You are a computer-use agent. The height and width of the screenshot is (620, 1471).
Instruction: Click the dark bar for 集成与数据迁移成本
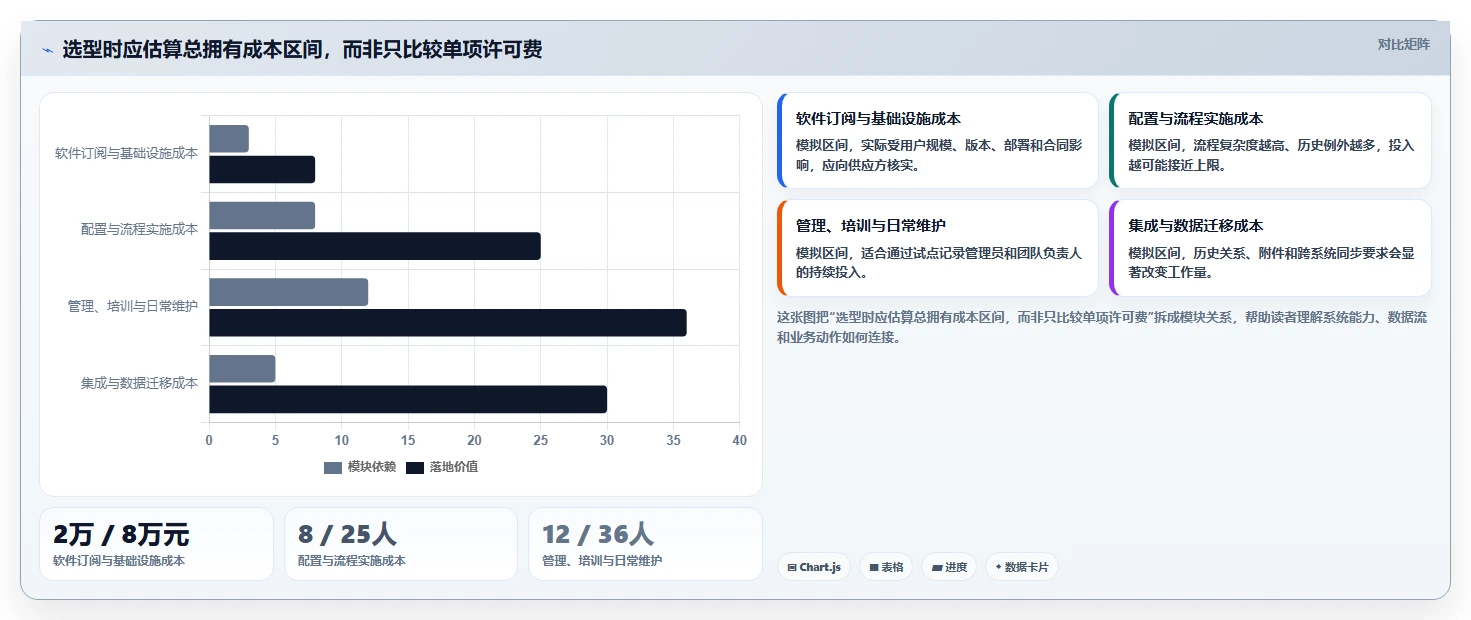point(408,399)
